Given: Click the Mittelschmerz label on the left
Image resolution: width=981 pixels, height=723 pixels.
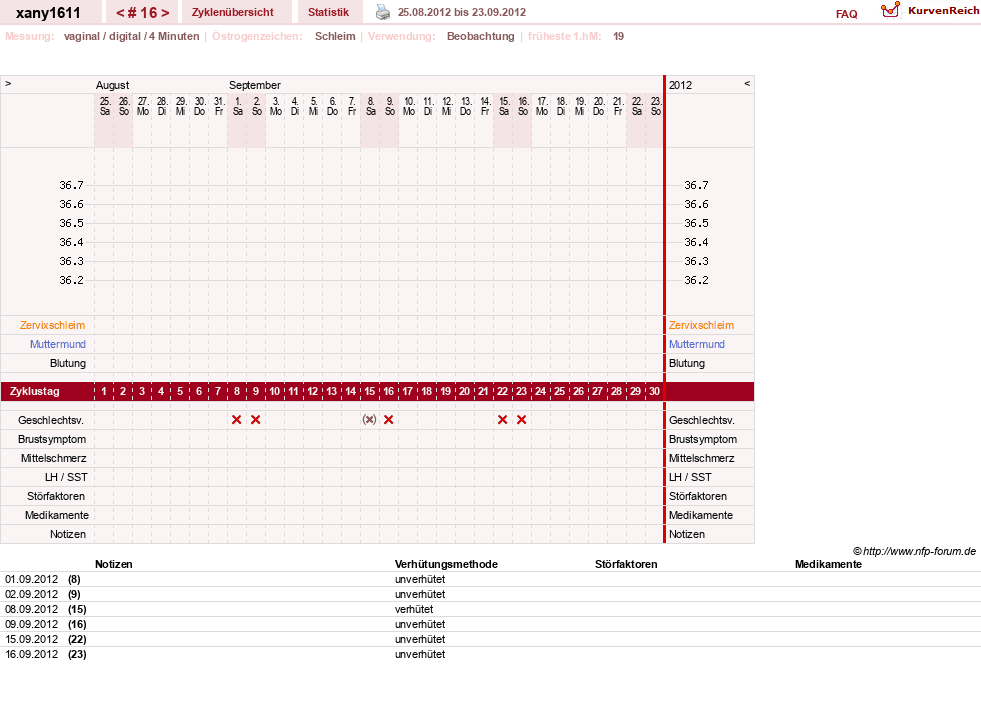Looking at the screenshot, I should click(54, 458).
